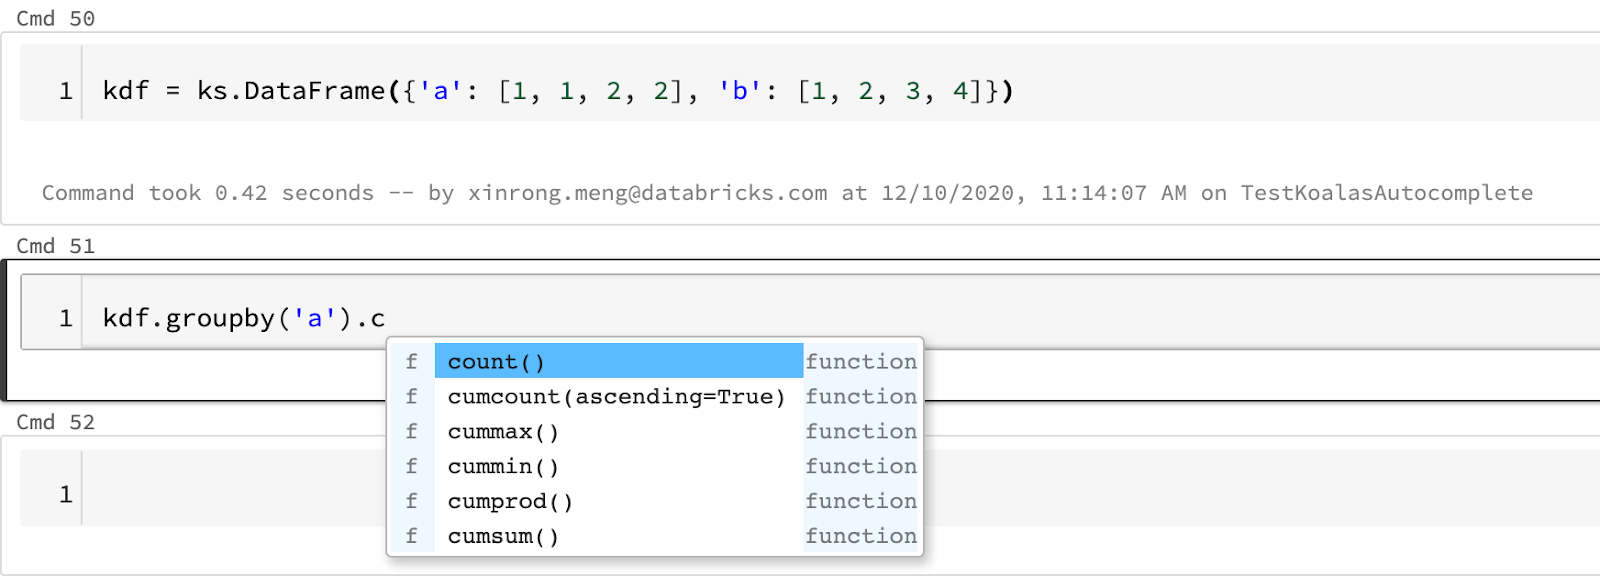Select cummin() in the autocomplete list
Viewport: 1600px width, 576px height.
coord(503,467)
